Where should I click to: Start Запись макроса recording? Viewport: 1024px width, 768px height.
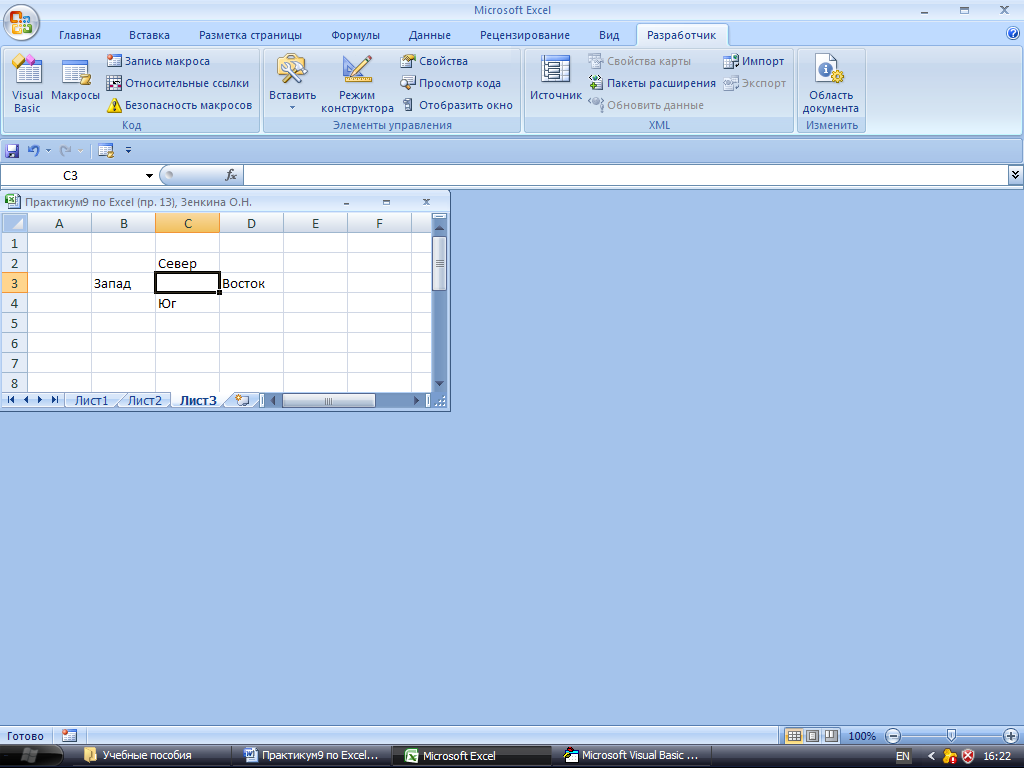point(159,61)
